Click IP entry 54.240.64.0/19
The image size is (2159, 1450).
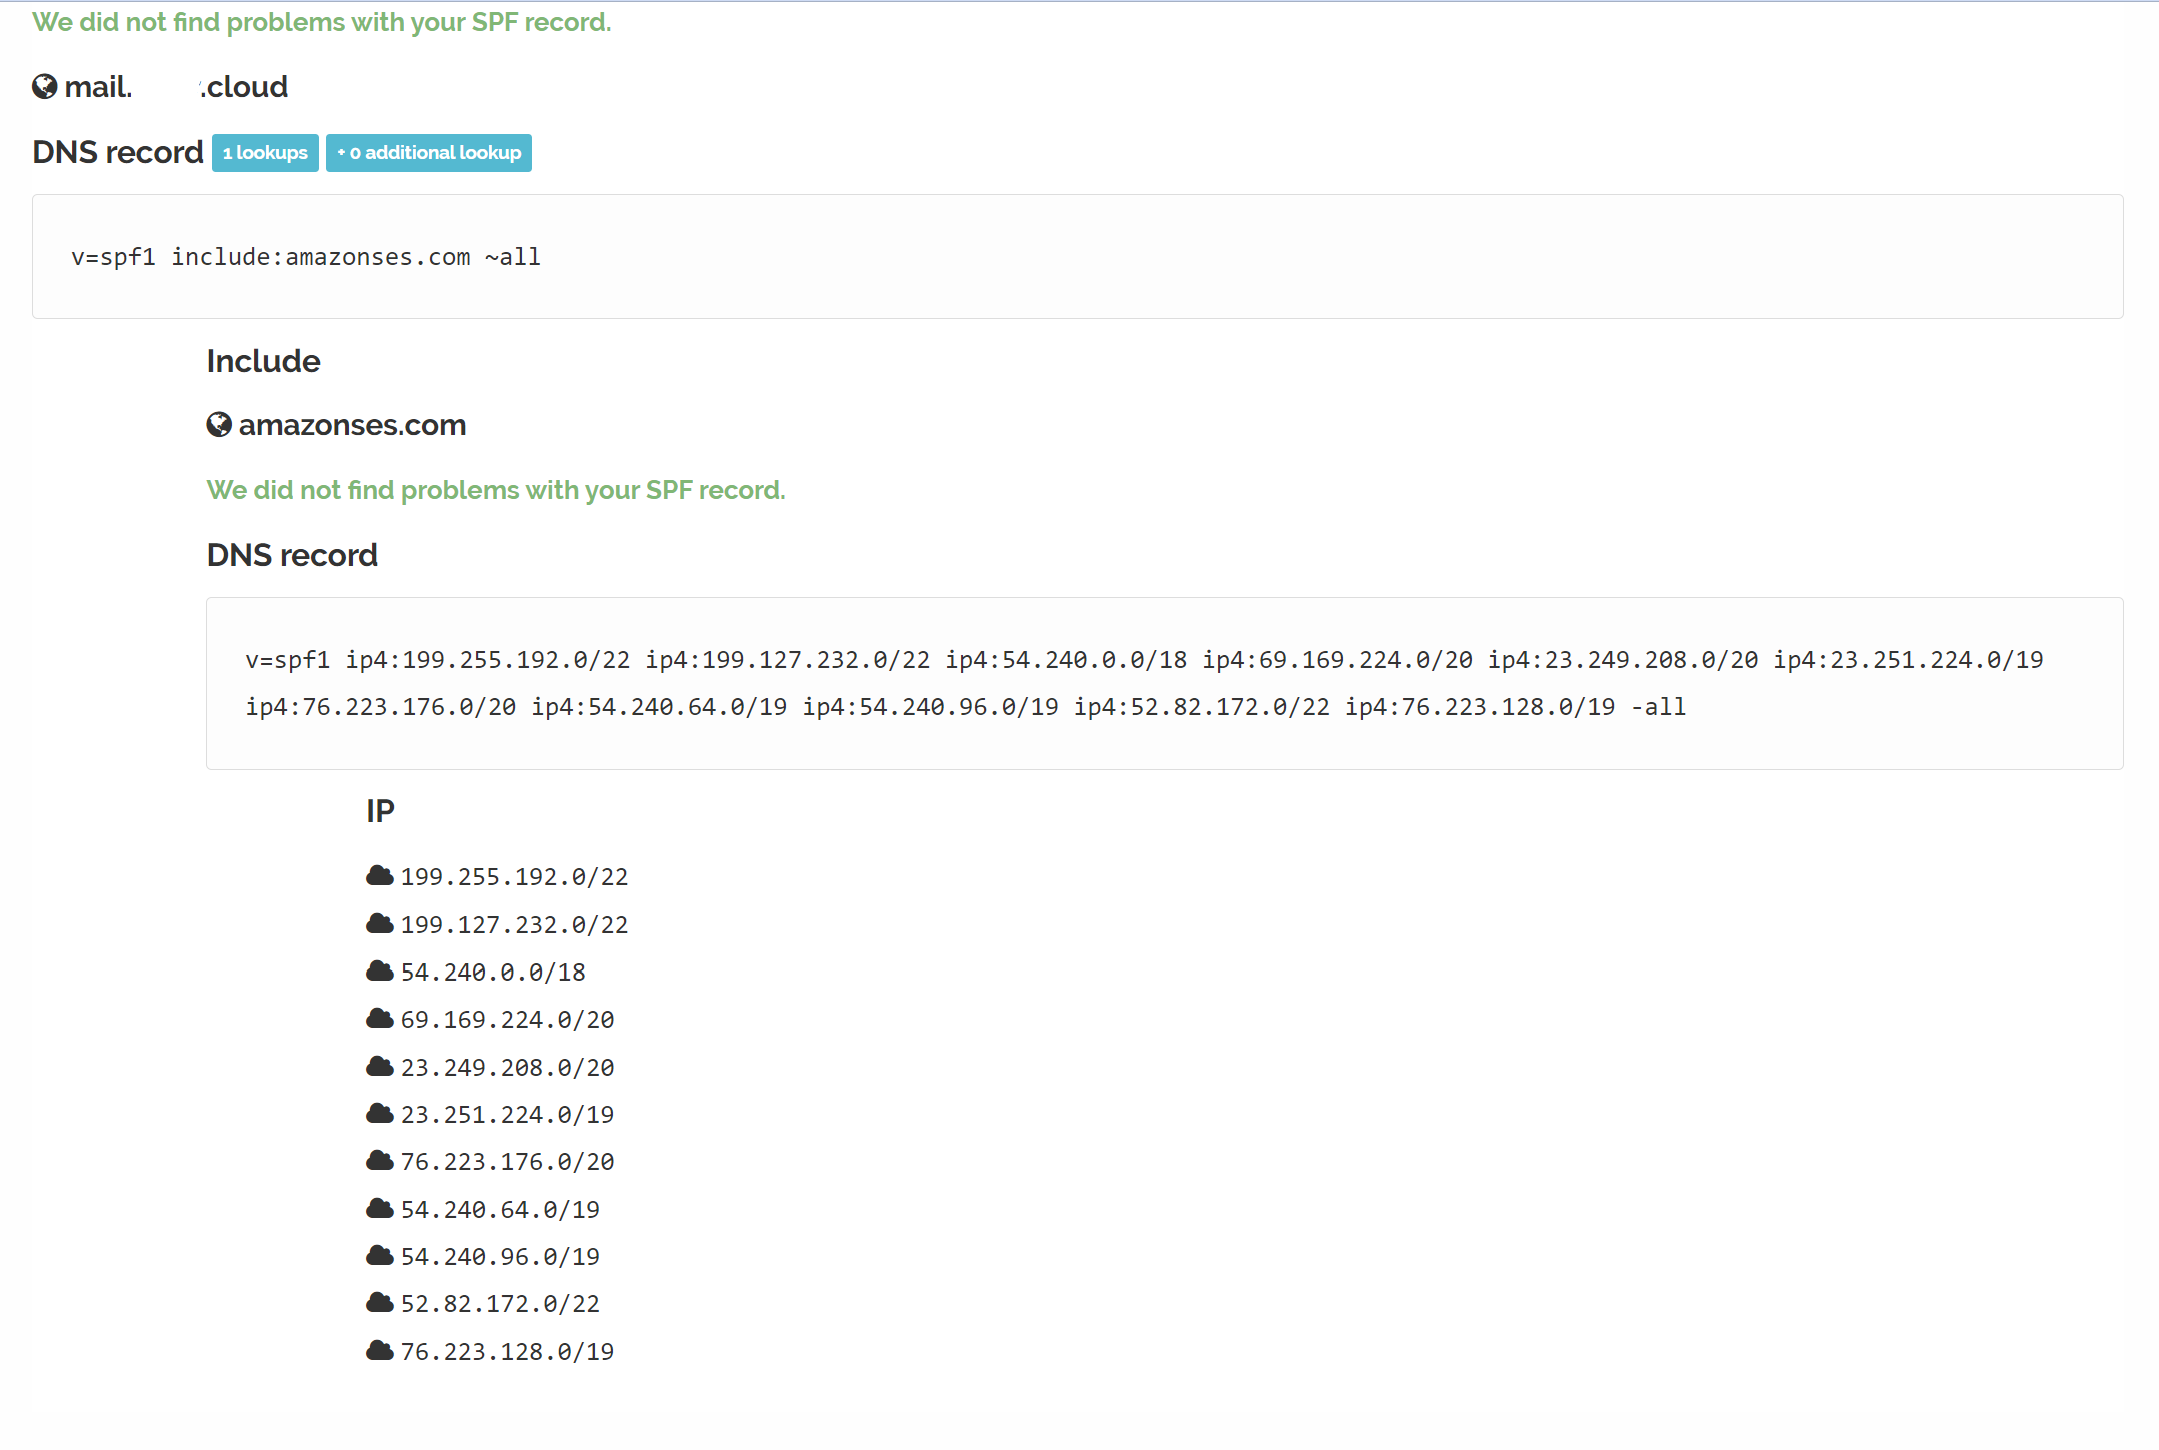pyautogui.click(x=500, y=1210)
